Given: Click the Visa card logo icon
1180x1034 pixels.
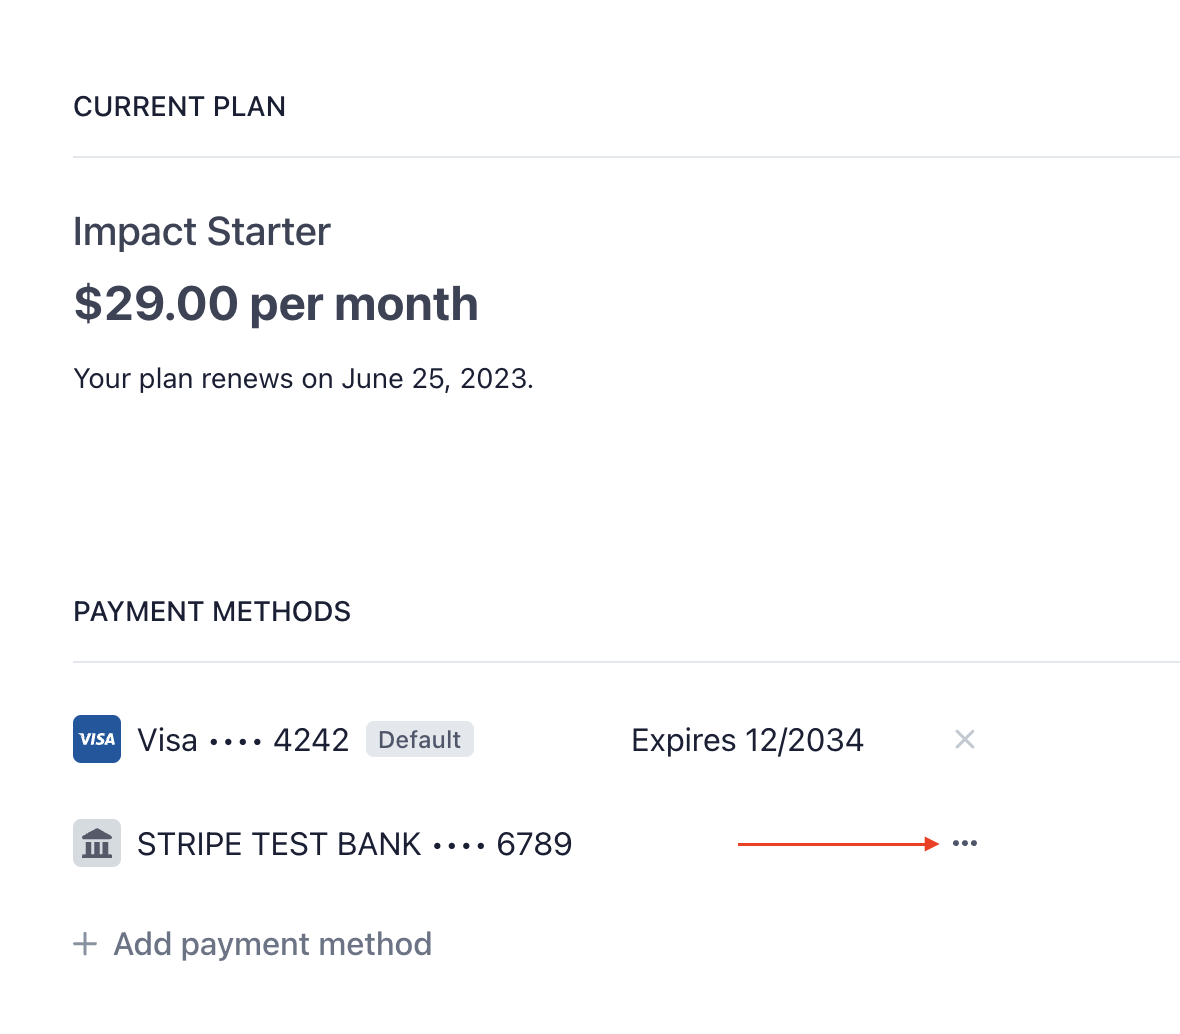Looking at the screenshot, I should 97,739.
